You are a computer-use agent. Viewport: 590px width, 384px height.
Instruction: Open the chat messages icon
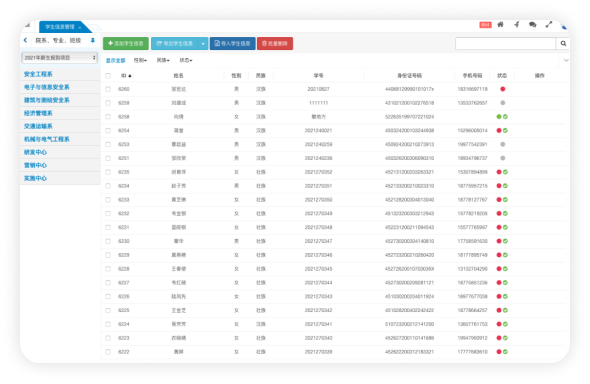[532, 25]
